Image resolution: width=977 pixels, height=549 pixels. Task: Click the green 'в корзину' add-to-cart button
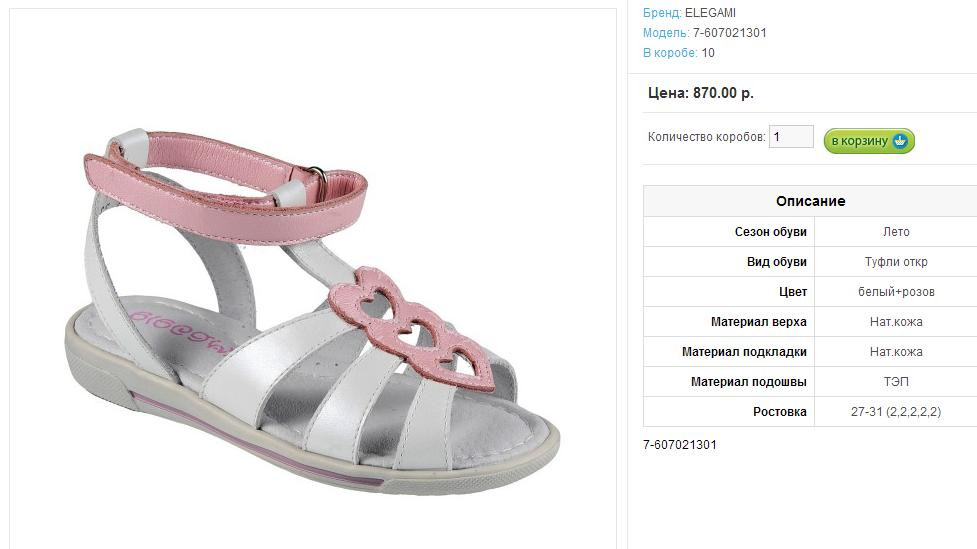869,141
